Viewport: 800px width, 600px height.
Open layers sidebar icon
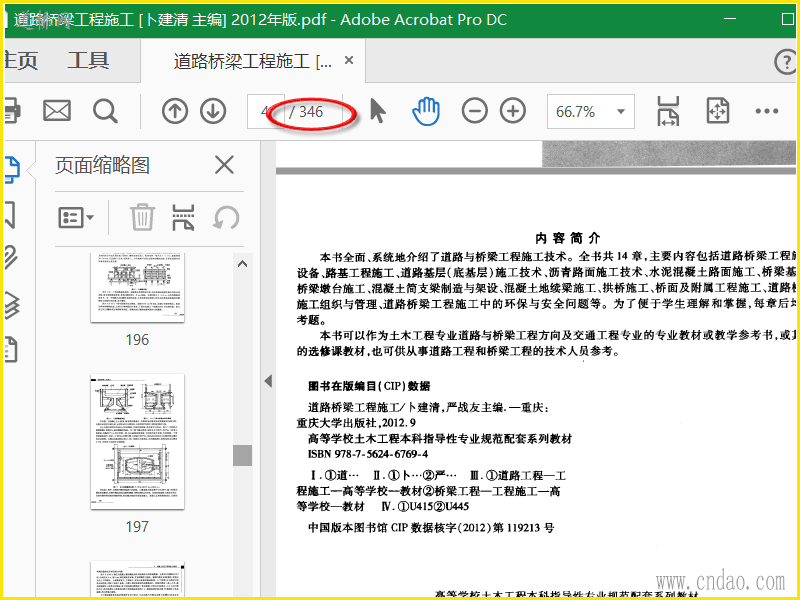click(x=12, y=305)
